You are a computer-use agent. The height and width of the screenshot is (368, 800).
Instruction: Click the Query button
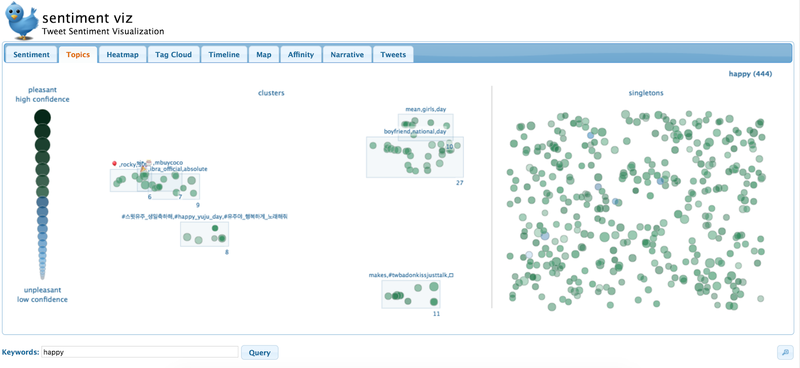click(260, 352)
